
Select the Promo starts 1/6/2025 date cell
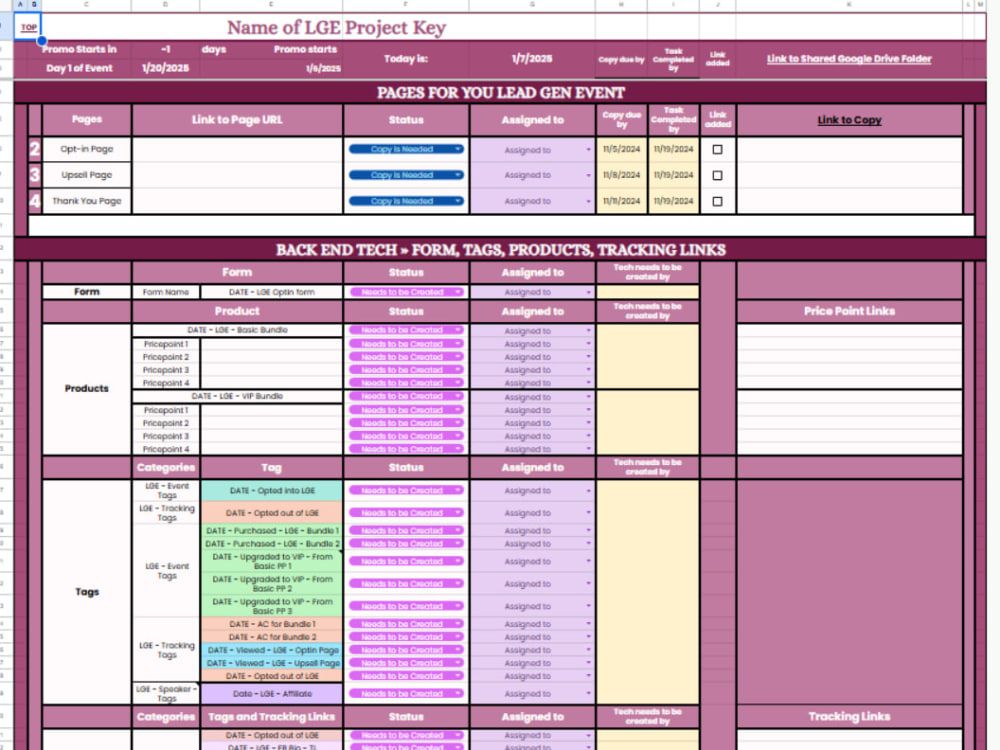(323, 68)
